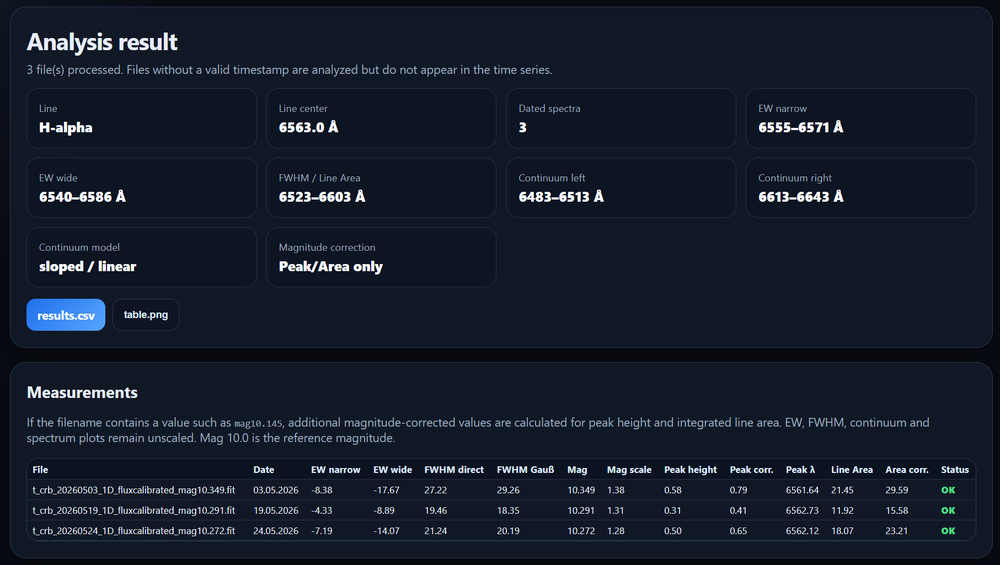Click the File column header
Viewport: 1000px width, 565px height.
pos(40,469)
